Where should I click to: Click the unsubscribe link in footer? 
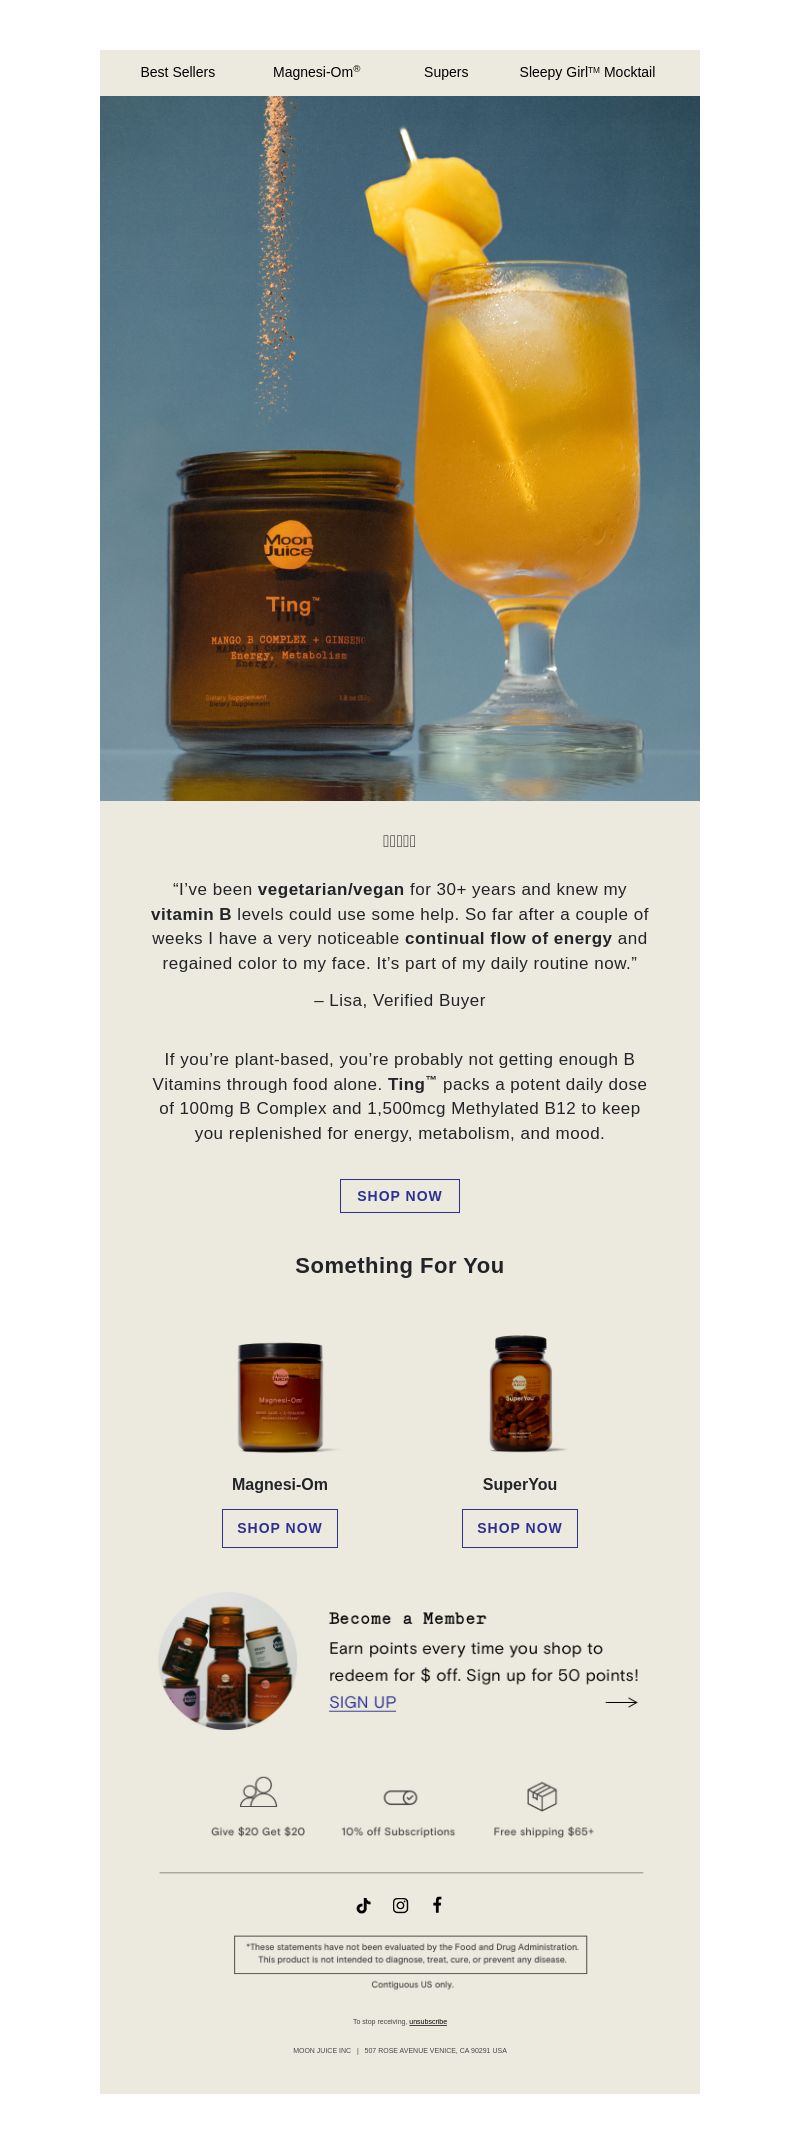tap(428, 2021)
